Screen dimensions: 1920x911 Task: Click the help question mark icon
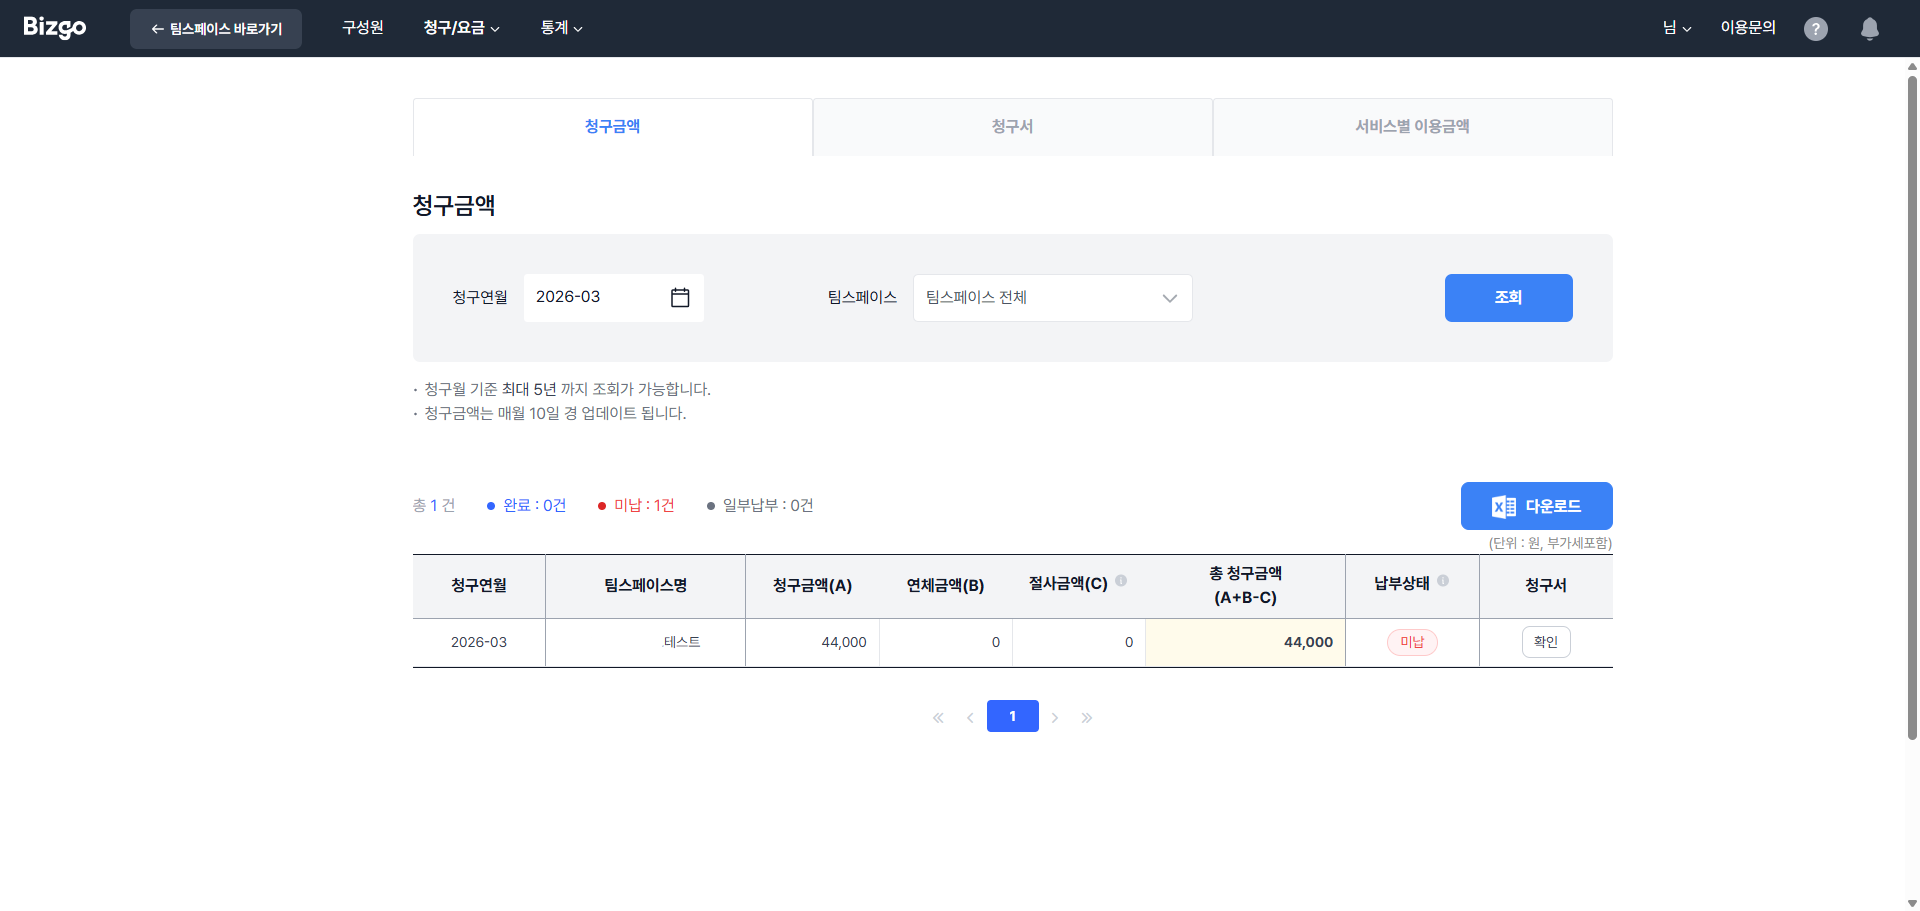[x=1816, y=28]
